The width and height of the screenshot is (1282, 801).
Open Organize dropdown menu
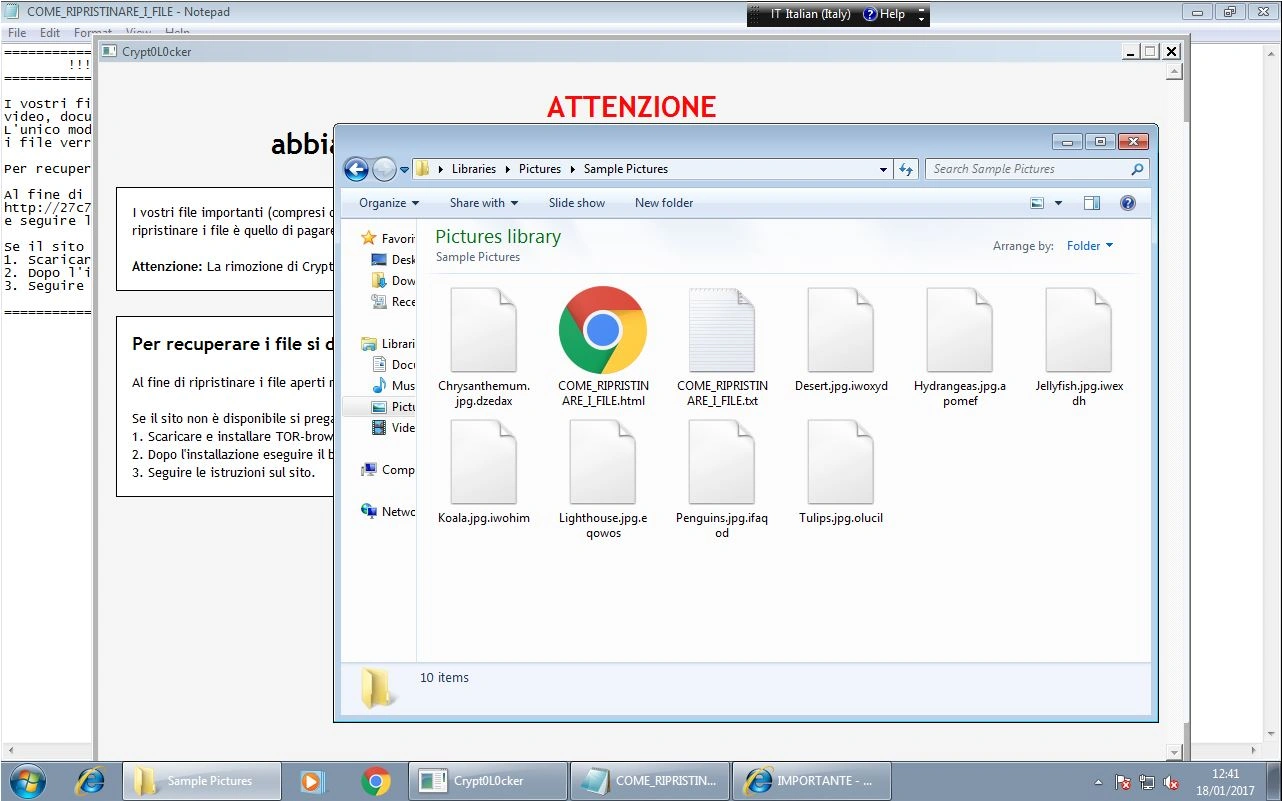coord(389,203)
